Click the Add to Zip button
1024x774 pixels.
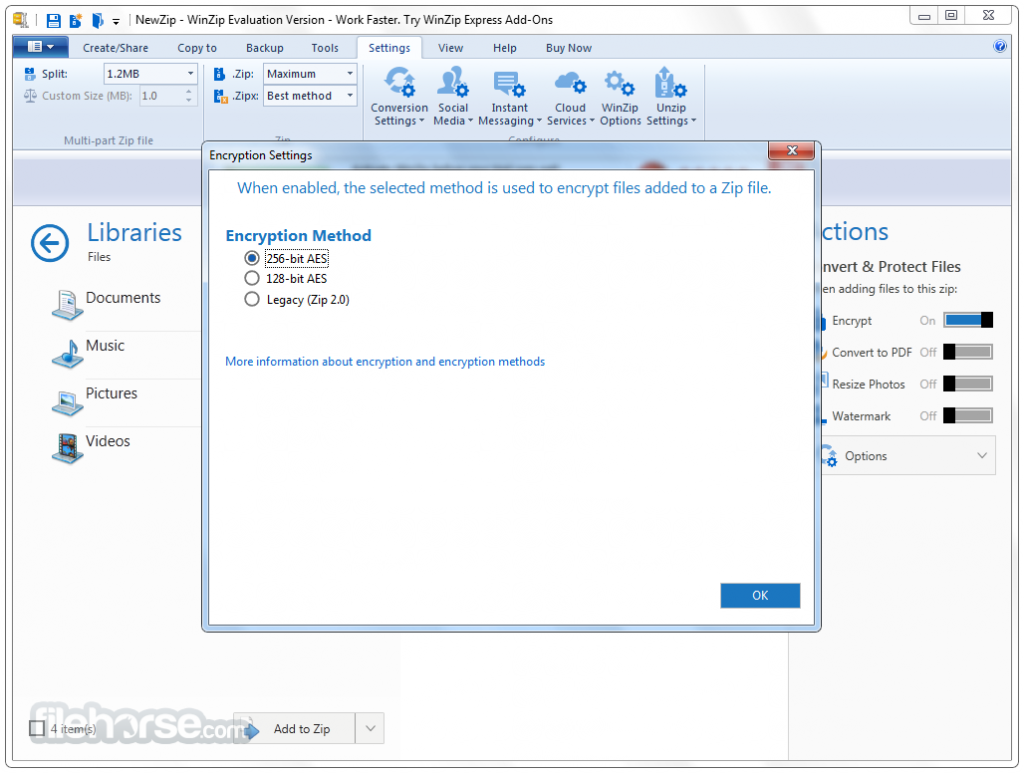tap(295, 728)
